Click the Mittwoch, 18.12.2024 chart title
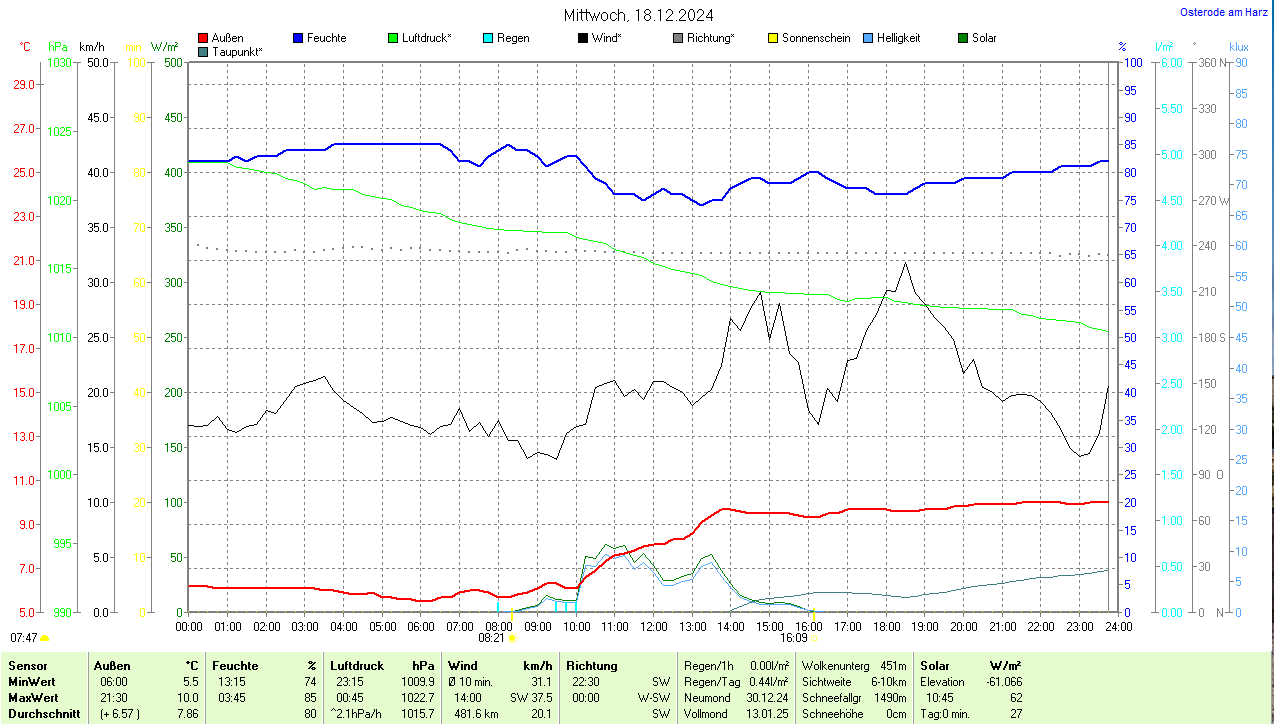 pyautogui.click(x=638, y=15)
